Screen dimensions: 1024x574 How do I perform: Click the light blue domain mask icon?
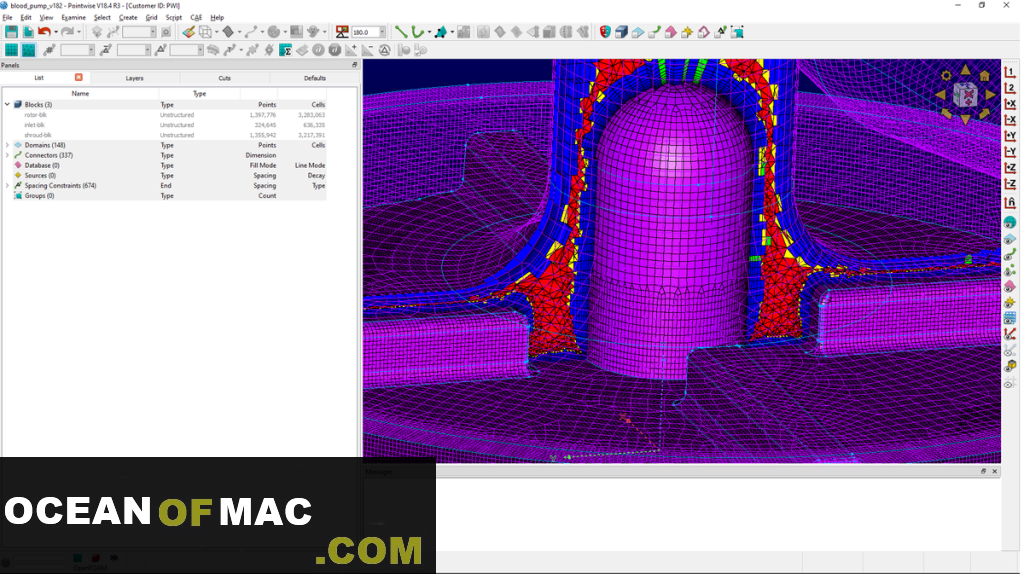pyautogui.click(x=637, y=32)
